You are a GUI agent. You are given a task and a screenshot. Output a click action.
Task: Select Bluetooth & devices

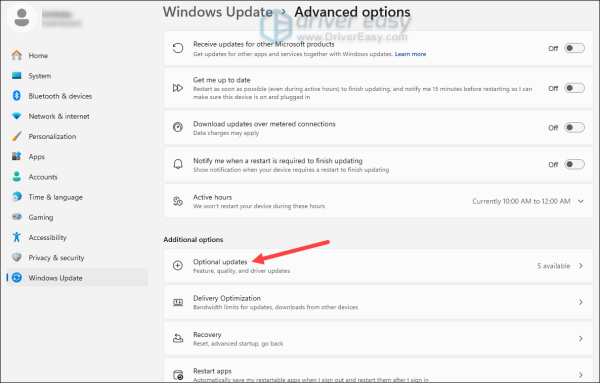pyautogui.click(x=77, y=96)
